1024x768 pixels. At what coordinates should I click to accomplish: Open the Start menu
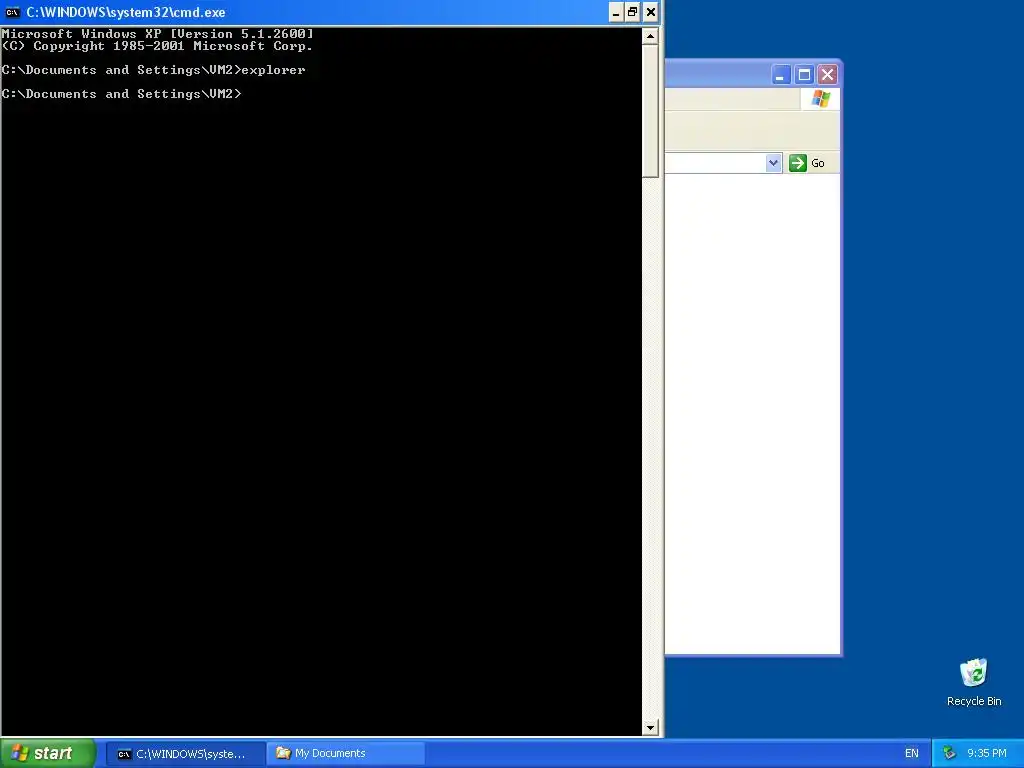48,753
